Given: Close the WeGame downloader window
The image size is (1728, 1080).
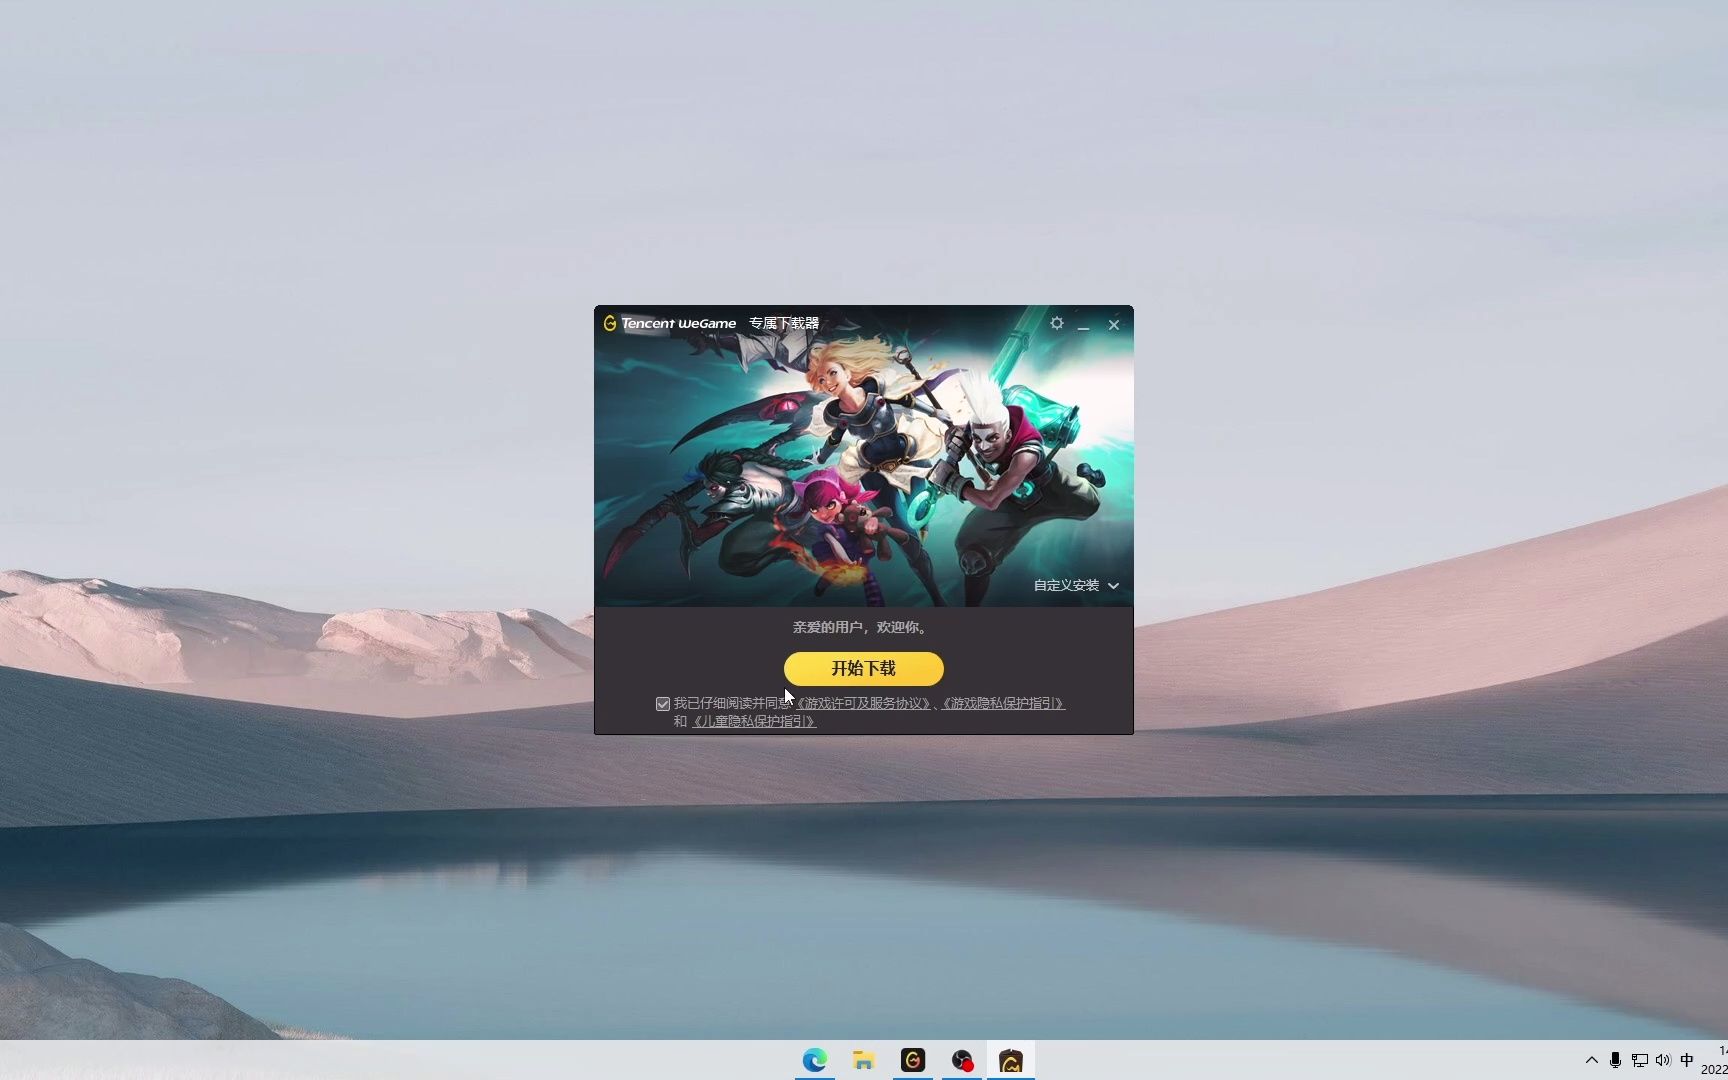Looking at the screenshot, I should (1113, 324).
